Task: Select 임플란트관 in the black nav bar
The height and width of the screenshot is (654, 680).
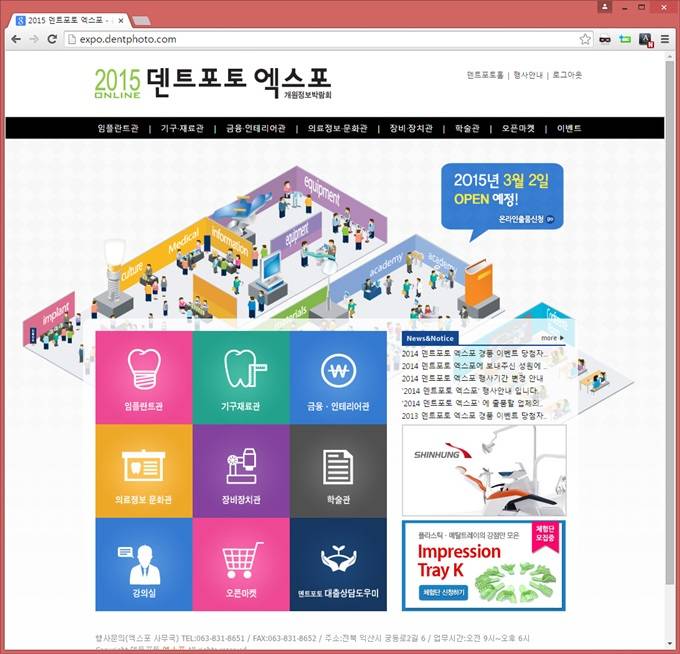Action: pos(118,128)
